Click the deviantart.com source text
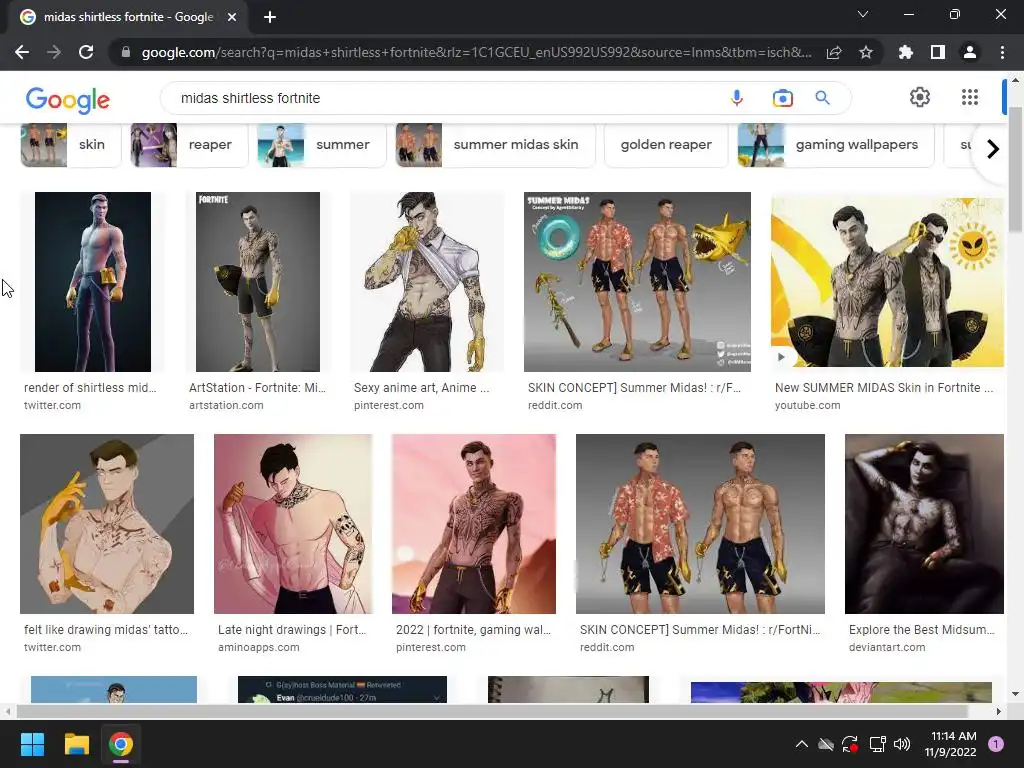 887,647
